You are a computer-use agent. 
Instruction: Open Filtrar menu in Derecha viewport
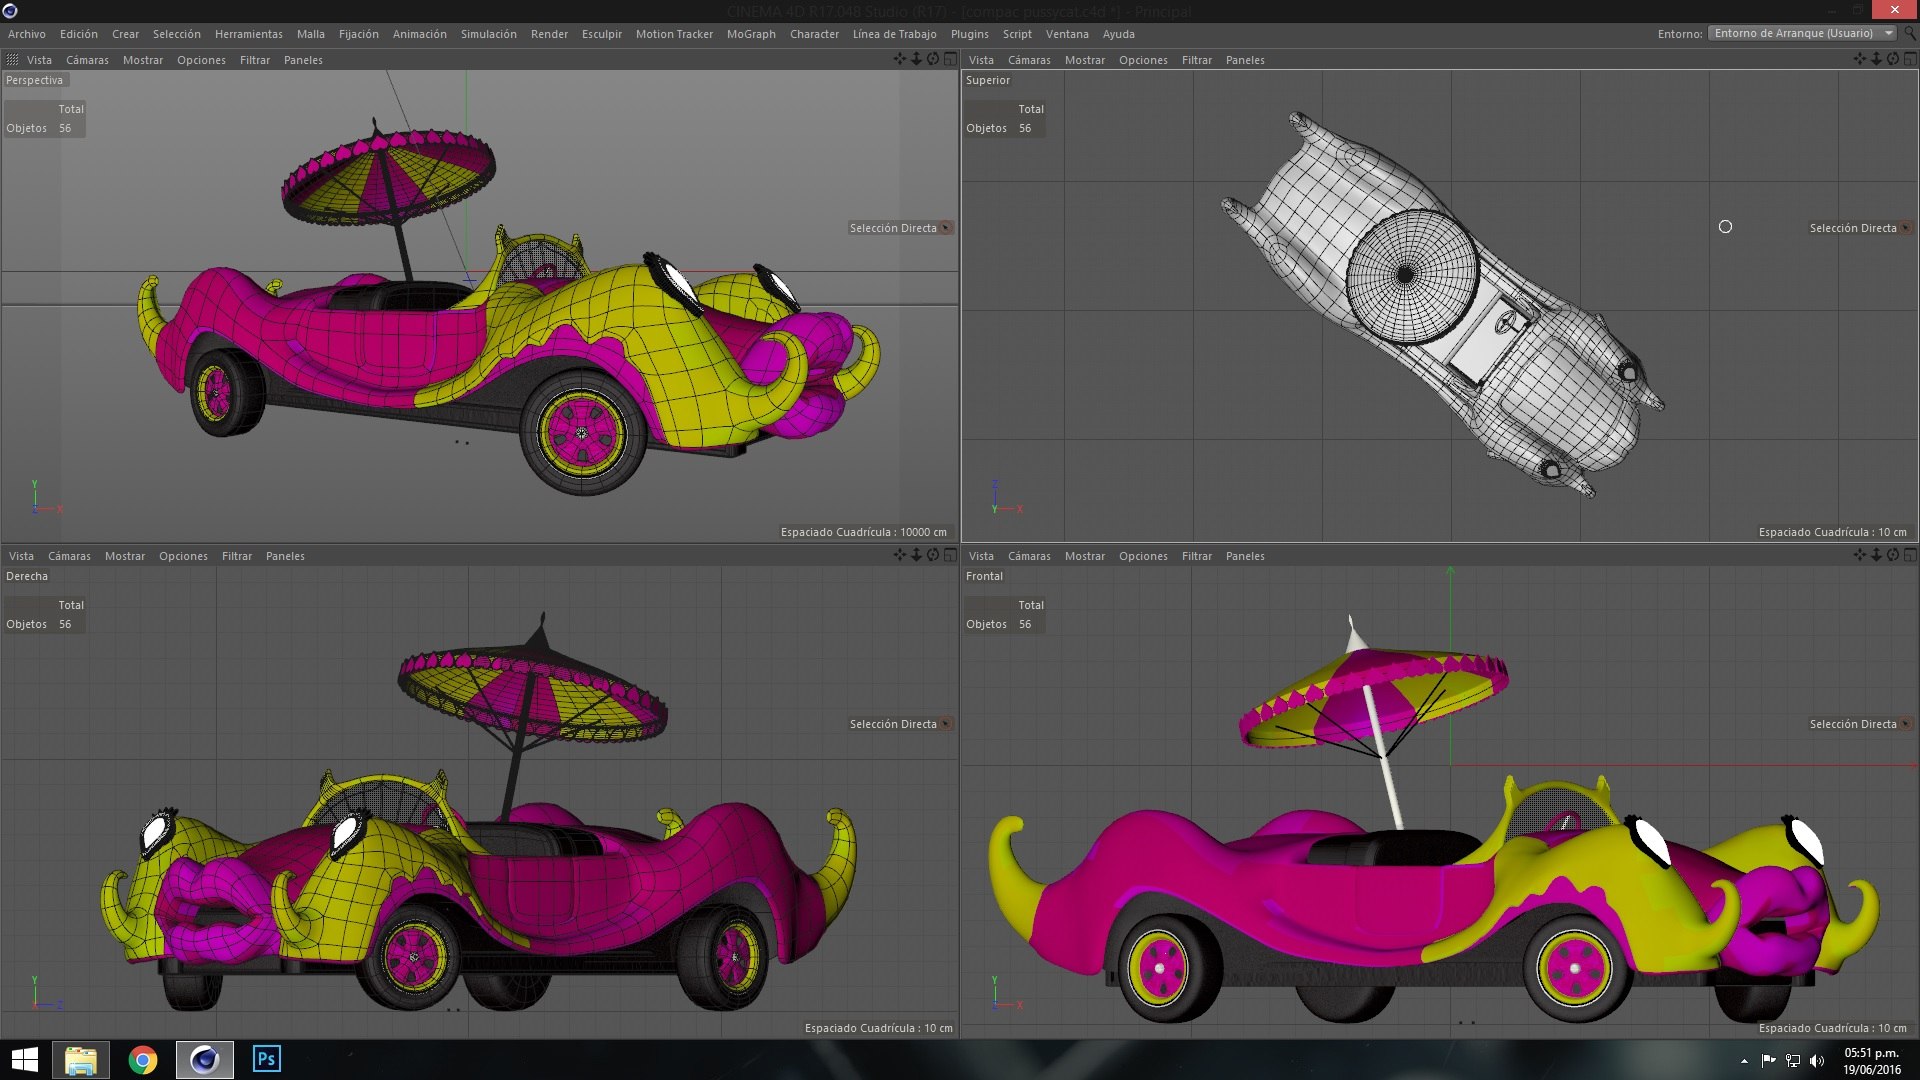(x=237, y=556)
